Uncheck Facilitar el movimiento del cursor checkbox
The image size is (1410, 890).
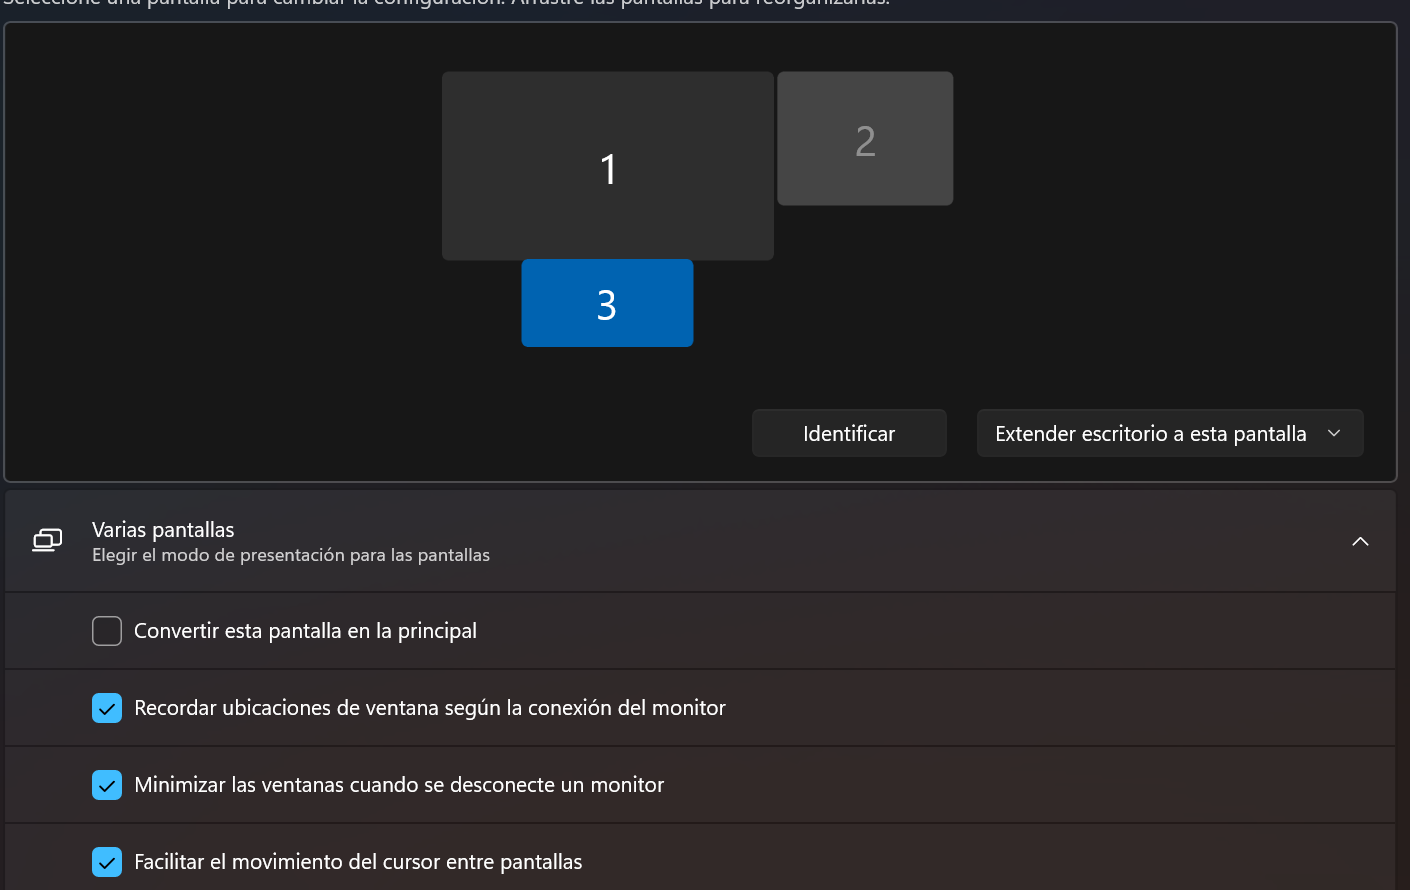pyautogui.click(x=107, y=862)
